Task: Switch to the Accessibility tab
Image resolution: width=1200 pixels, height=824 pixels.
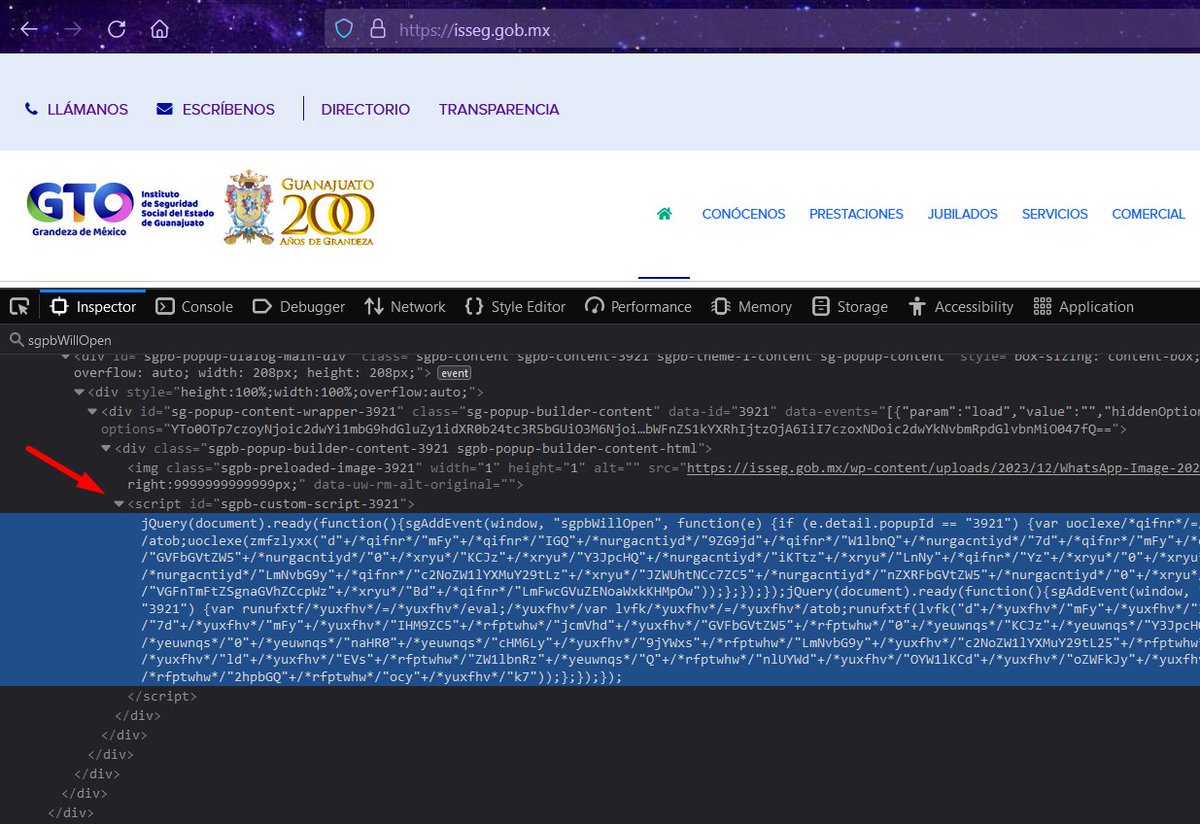Action: 960,306
